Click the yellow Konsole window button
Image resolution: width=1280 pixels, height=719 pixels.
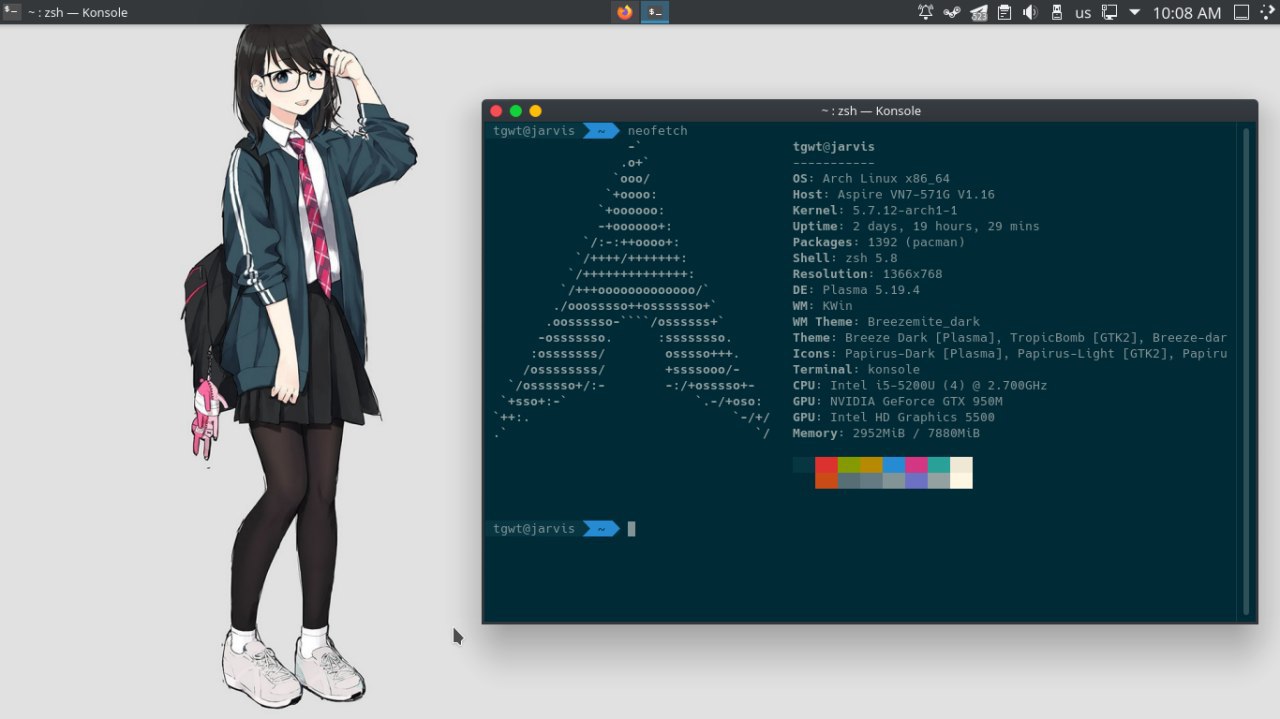pyautogui.click(x=535, y=111)
